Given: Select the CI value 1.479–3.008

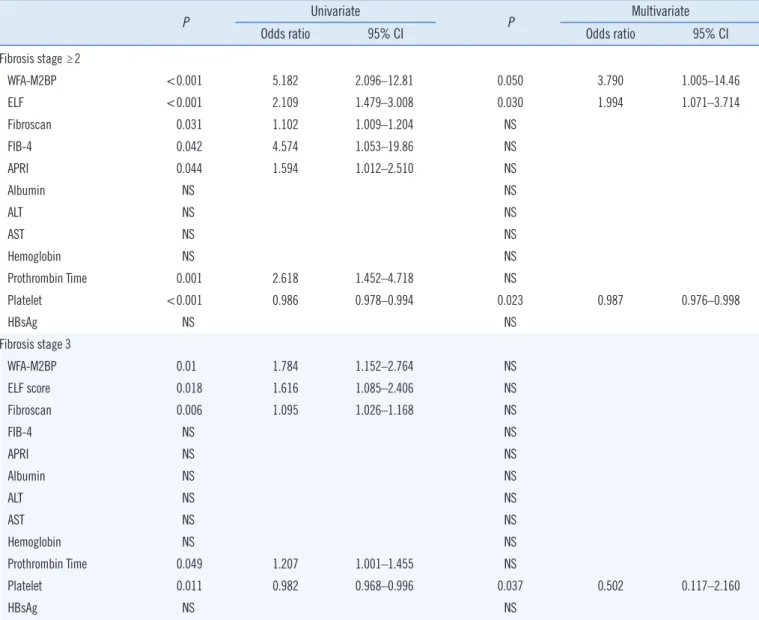Looking at the screenshot, I should pos(384,103).
